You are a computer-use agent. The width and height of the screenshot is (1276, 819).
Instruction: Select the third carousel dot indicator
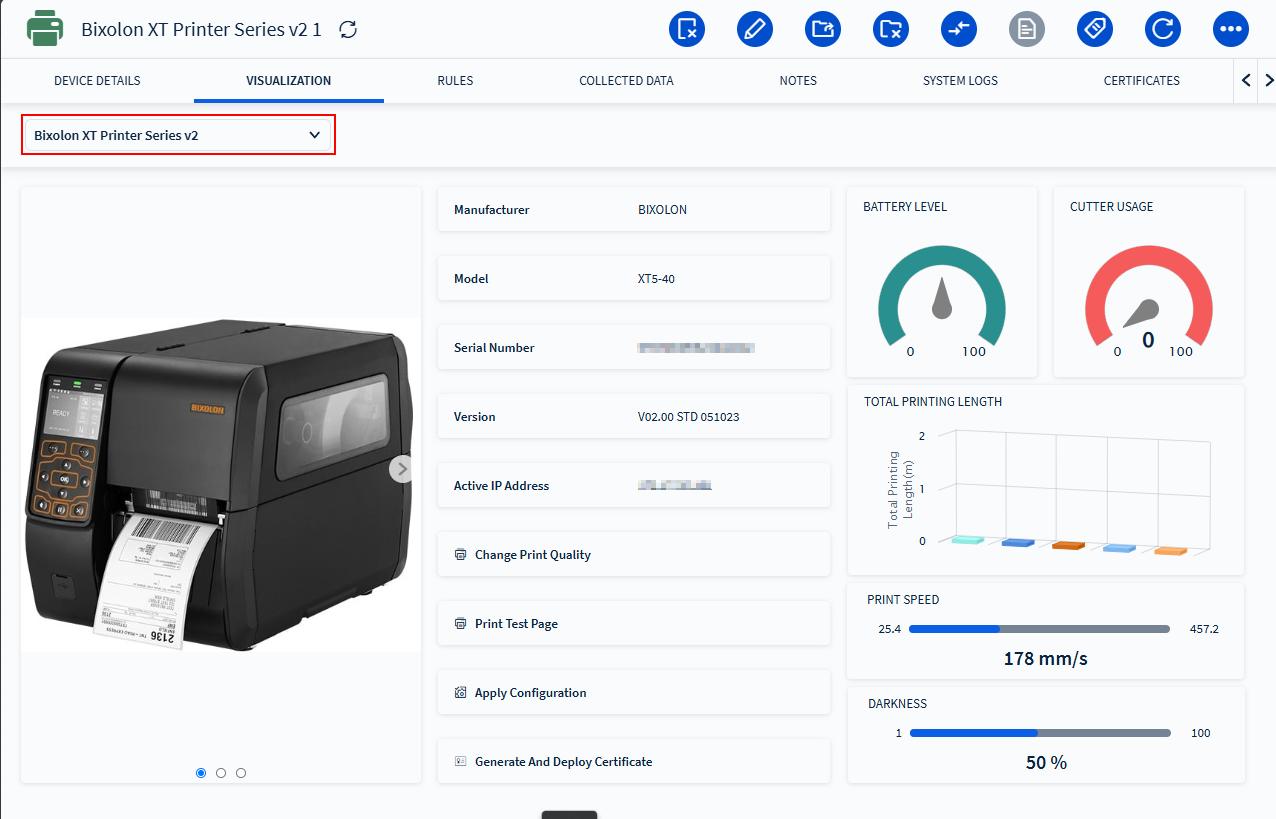coord(241,773)
